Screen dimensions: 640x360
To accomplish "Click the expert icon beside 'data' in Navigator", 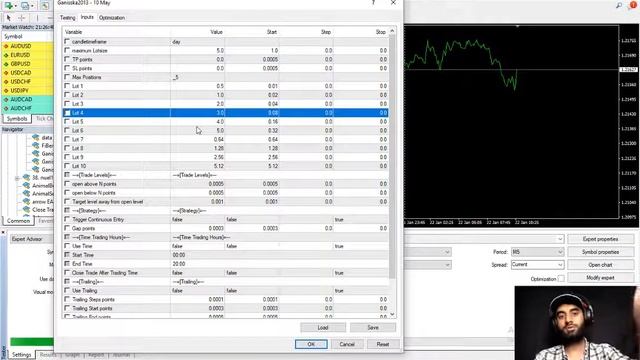I will click(x=36, y=138).
